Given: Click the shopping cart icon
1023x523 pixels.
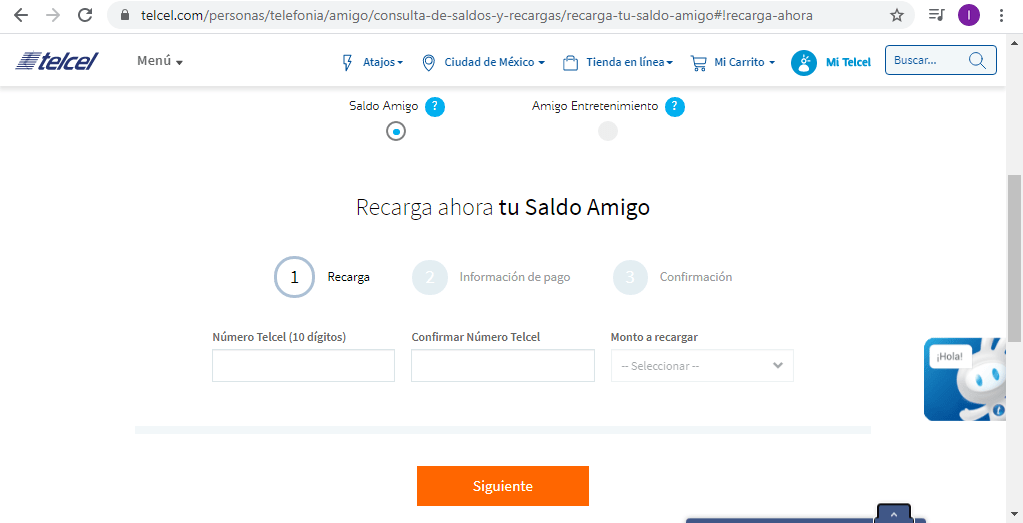Looking at the screenshot, I should coord(698,63).
